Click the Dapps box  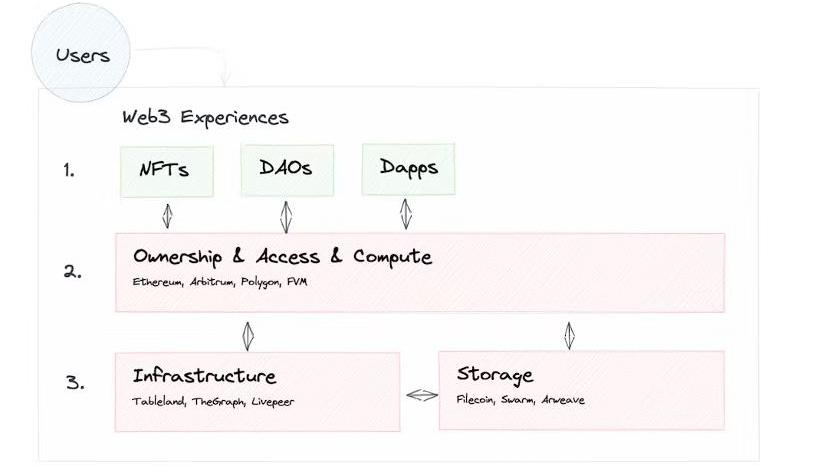pos(408,168)
